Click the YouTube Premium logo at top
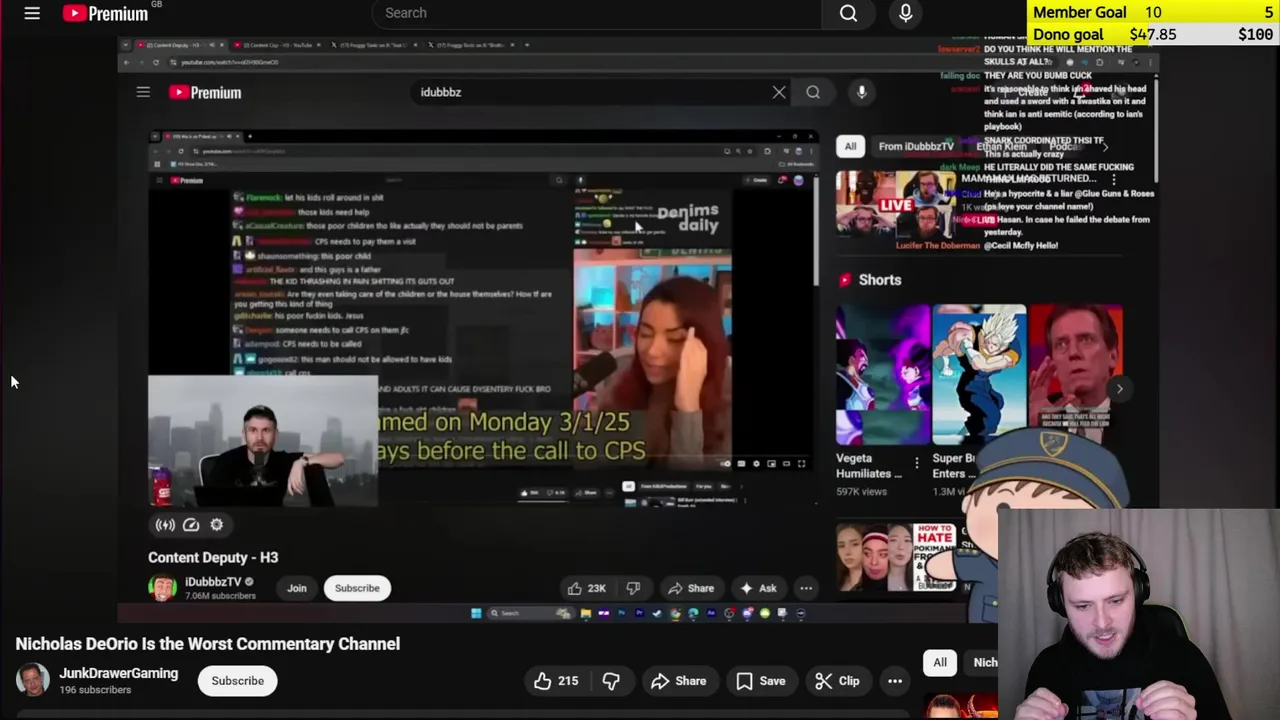 click(105, 13)
